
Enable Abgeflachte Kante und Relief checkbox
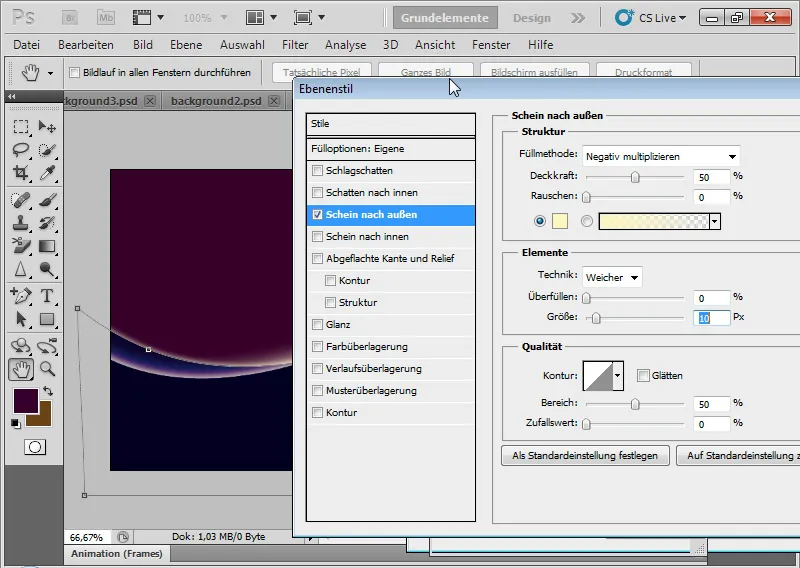tap(317, 258)
